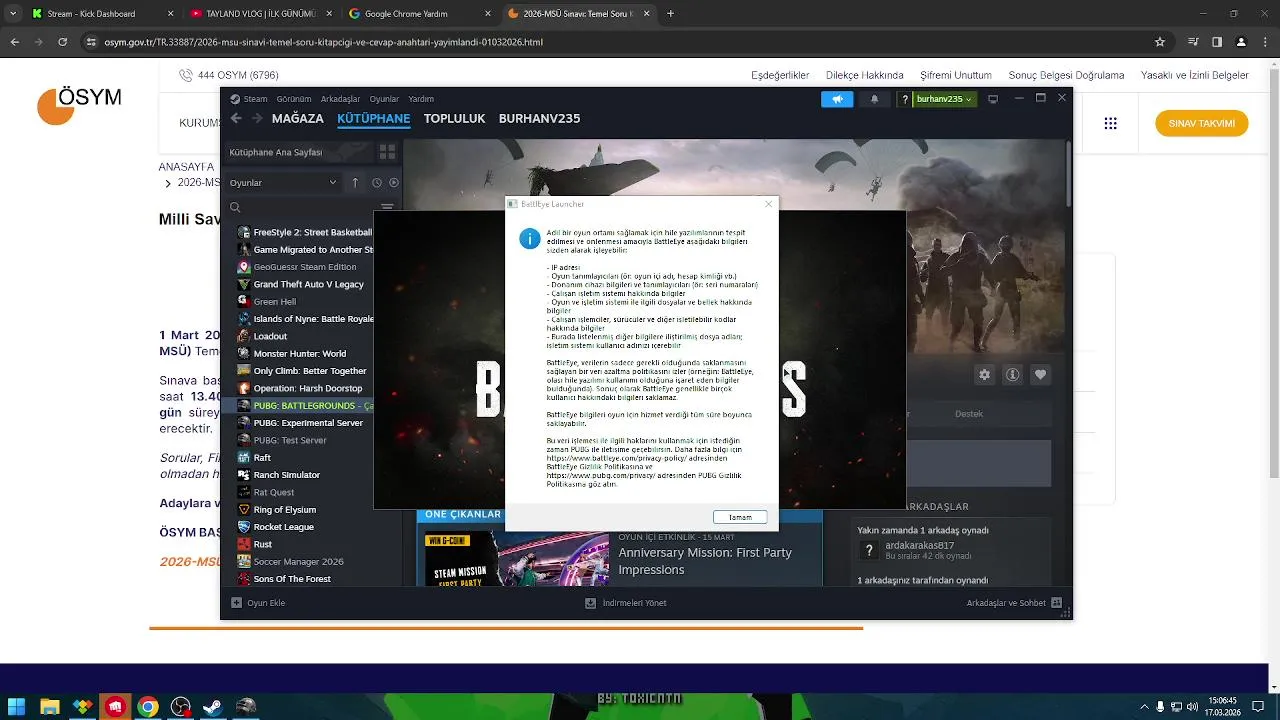Open Arkadaşlar ve Sohbet panel

[1015, 603]
